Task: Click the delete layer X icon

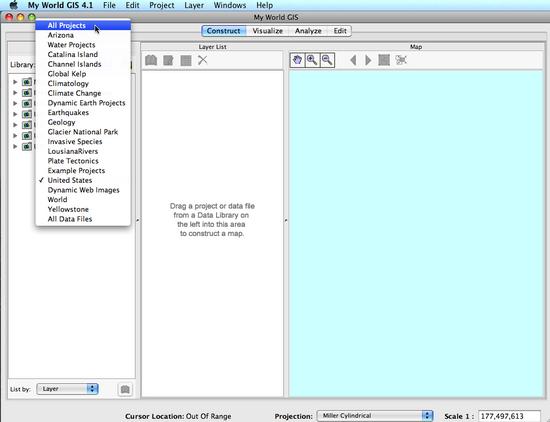Action: coord(203,60)
